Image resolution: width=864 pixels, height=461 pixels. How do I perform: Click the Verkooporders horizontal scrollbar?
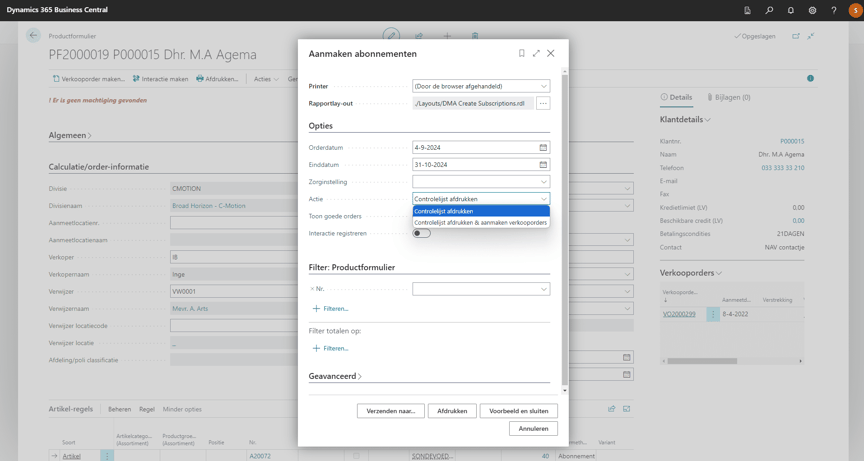pos(702,361)
